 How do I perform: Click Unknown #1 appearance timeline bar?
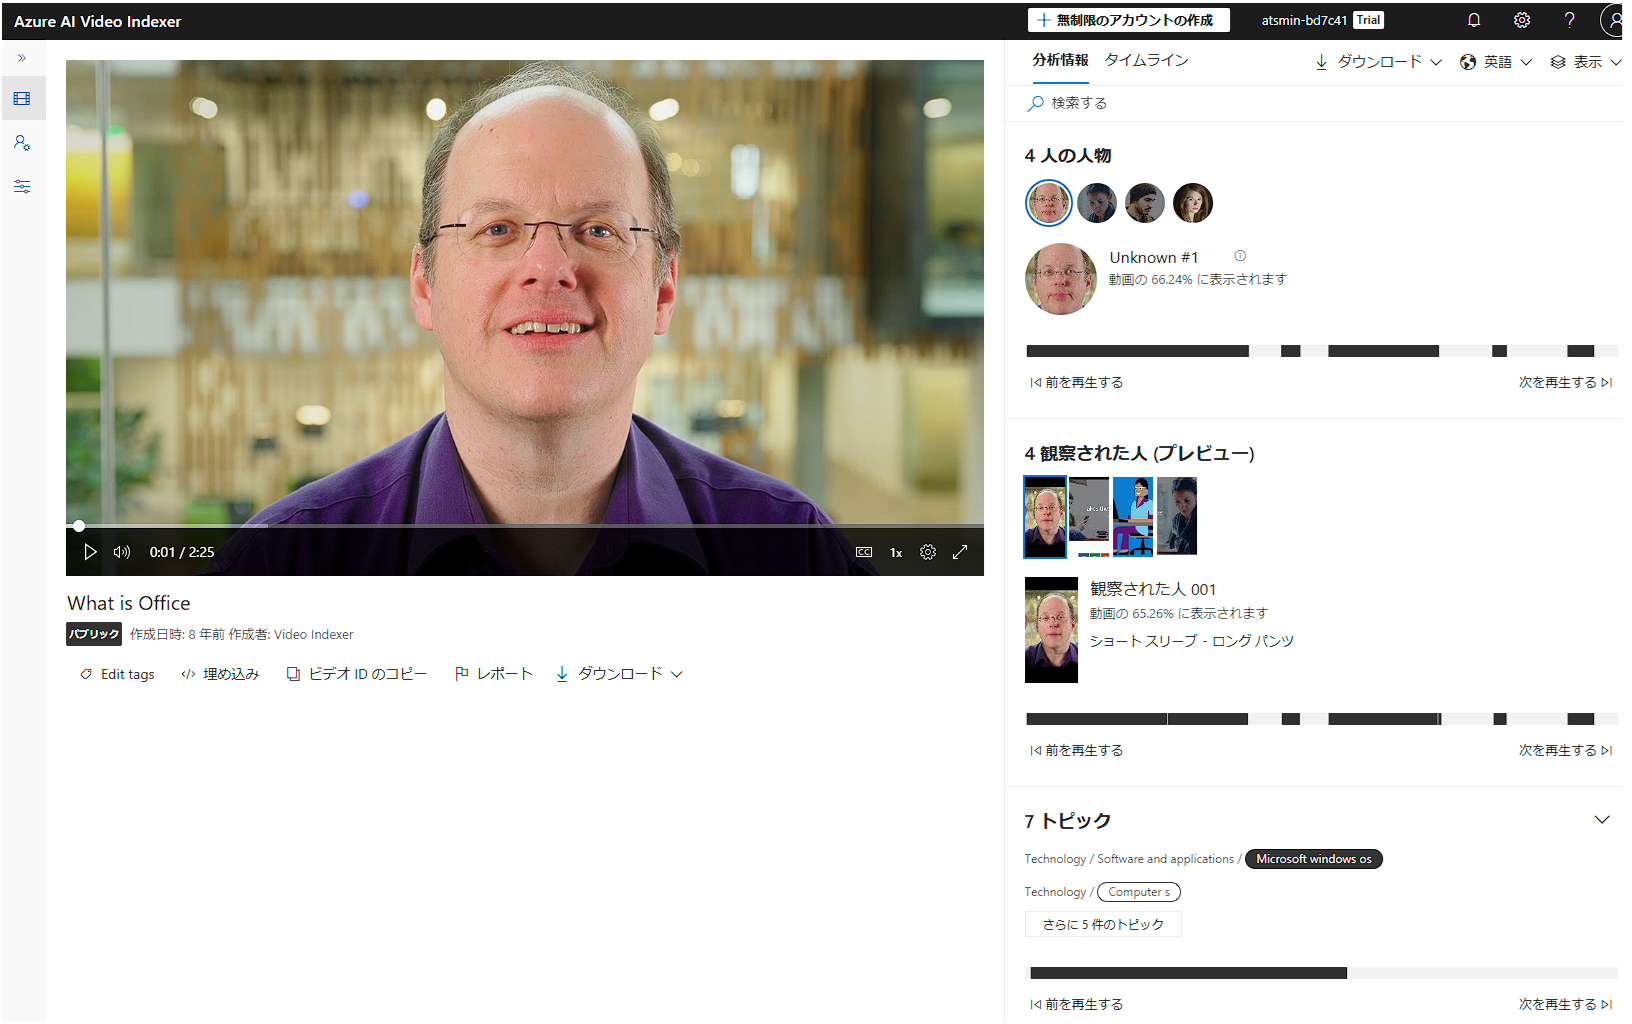tap(1322, 351)
